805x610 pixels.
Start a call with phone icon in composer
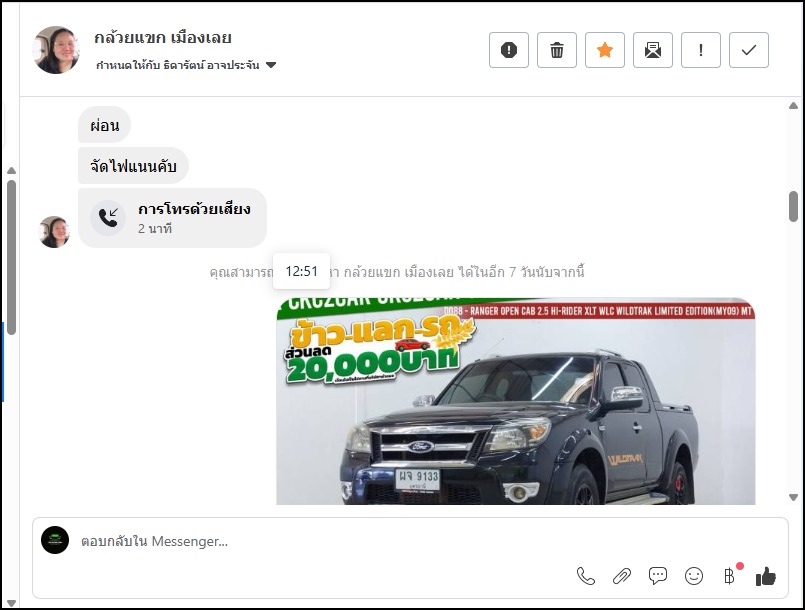click(586, 576)
